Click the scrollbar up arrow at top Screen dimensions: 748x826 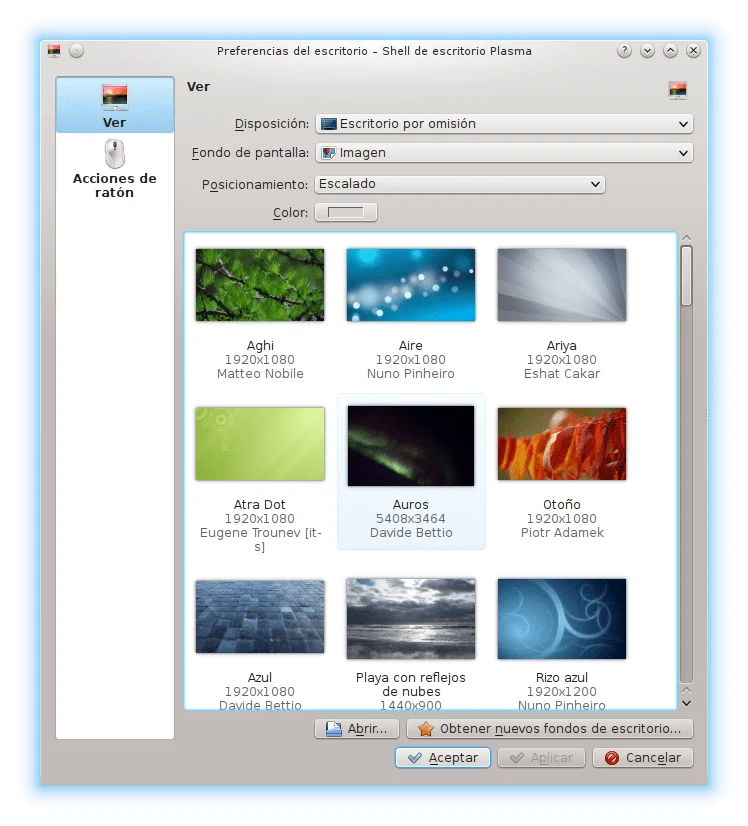click(x=686, y=238)
